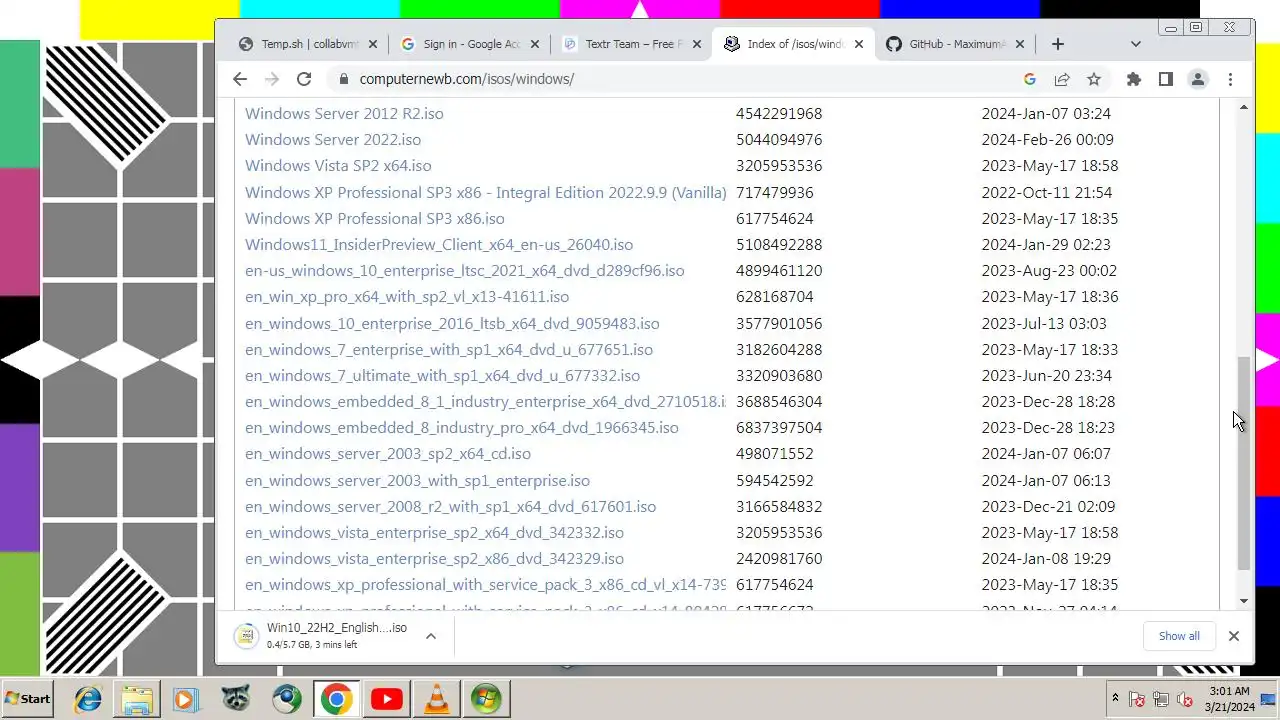Select the date 2024-Jan-29 02:23
Image resolution: width=1280 pixels, height=720 pixels.
(x=1045, y=244)
